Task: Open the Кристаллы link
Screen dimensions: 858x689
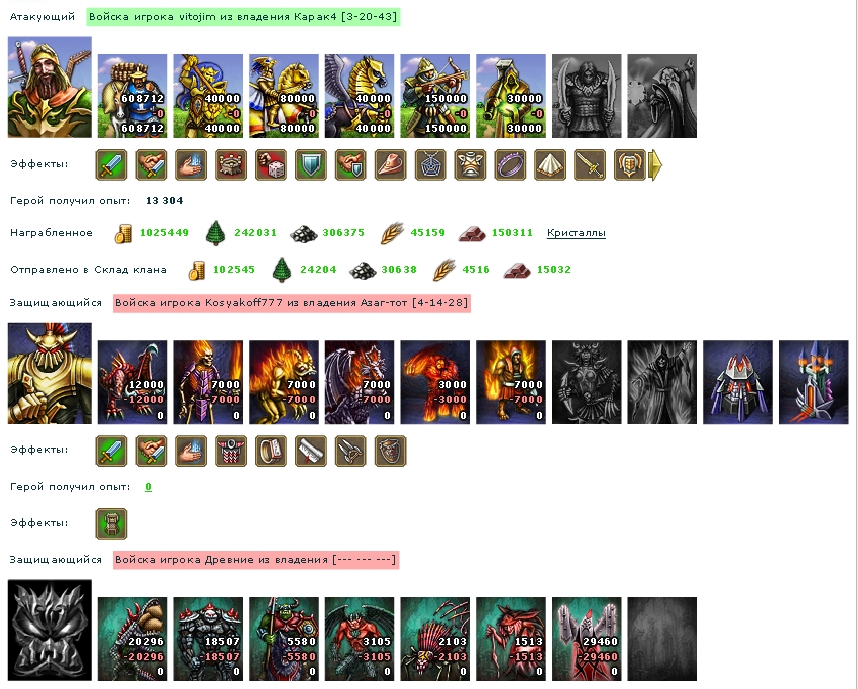Action: tap(576, 233)
